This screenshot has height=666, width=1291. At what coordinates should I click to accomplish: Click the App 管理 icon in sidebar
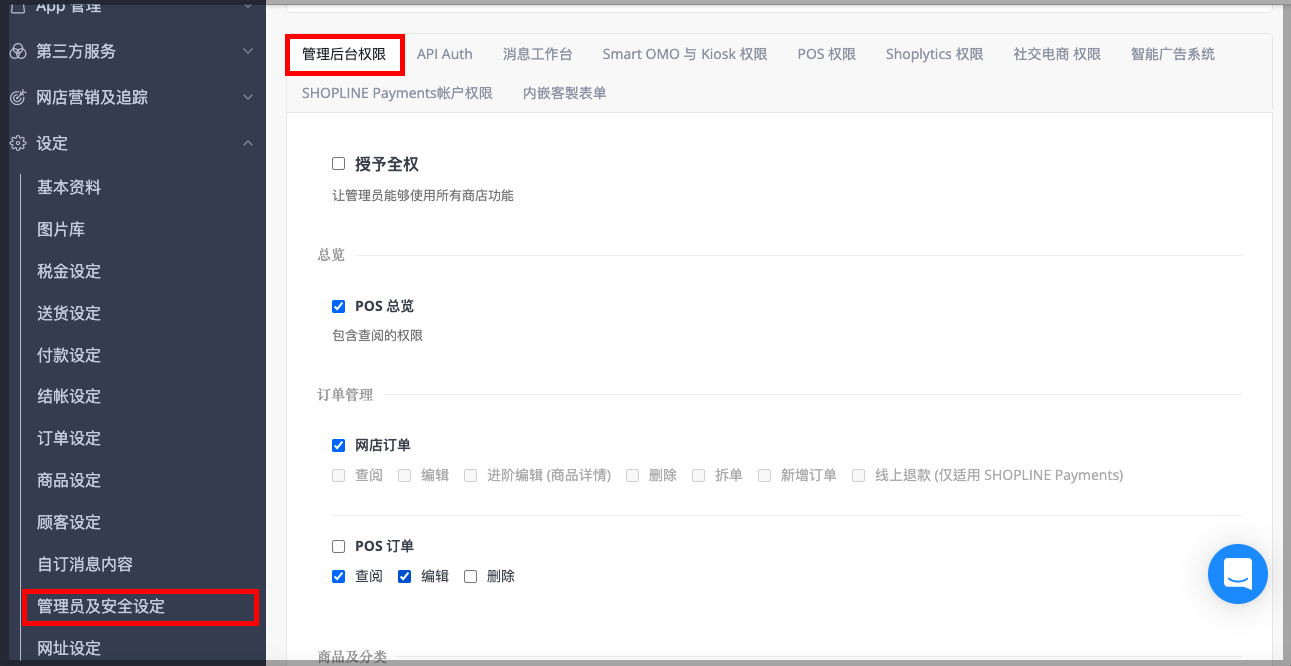[17, 7]
